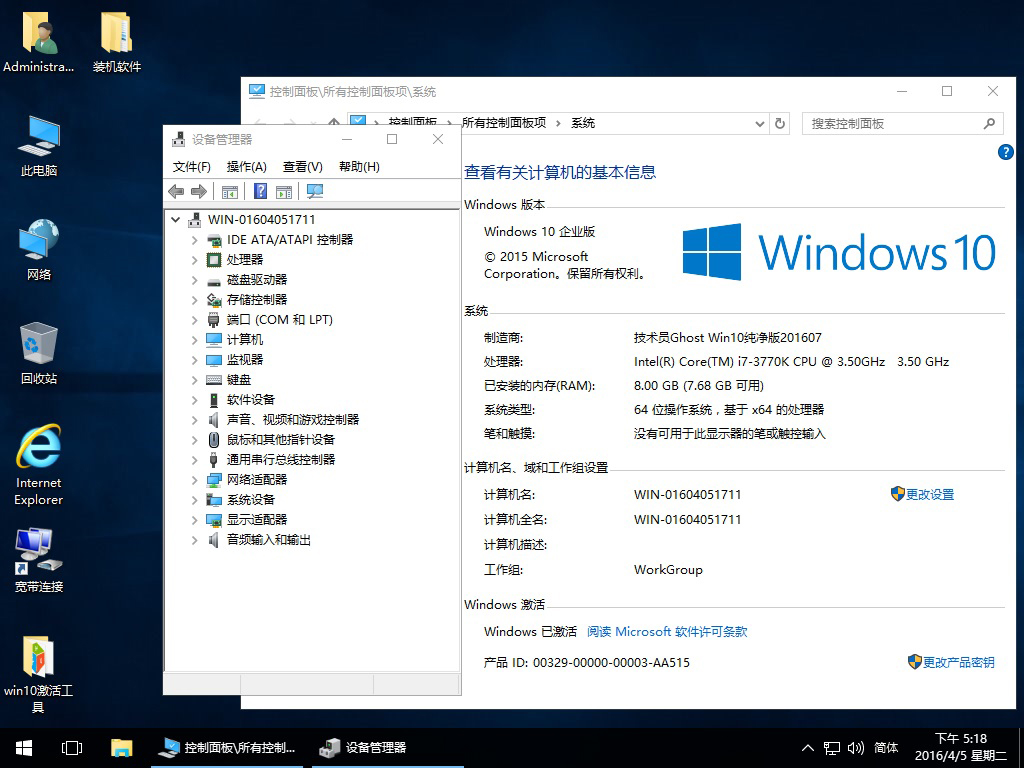
Task: Expand the 声音、视频和游戏控制器 node
Action: click(195, 420)
